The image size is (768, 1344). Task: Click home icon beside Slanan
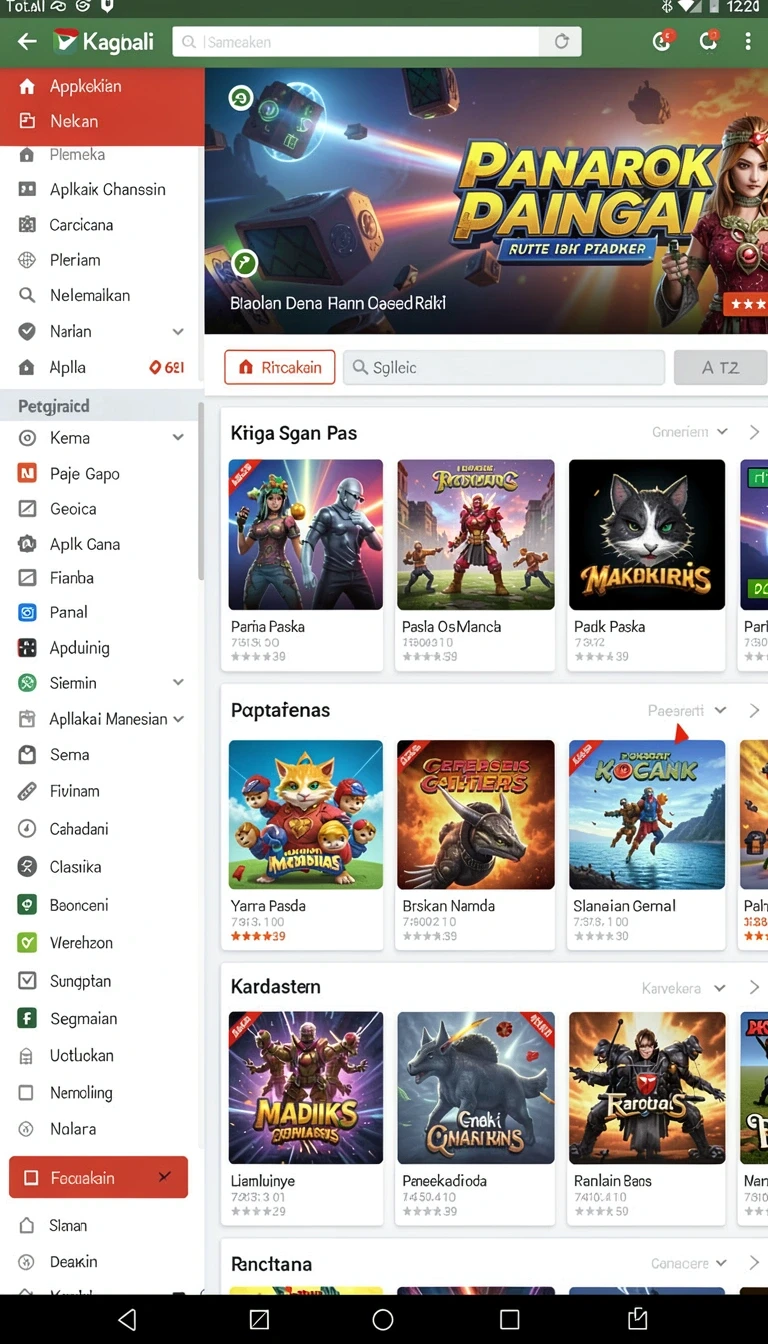pos(27,1225)
